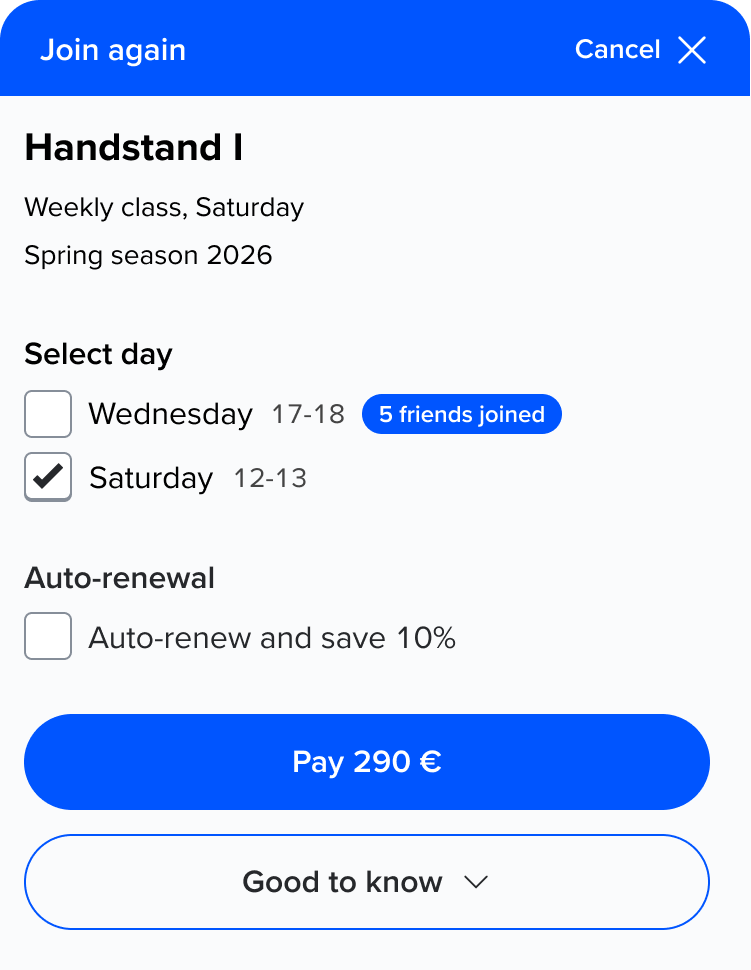Click the Select day heading
Screen dimensions: 751x970
point(98,354)
